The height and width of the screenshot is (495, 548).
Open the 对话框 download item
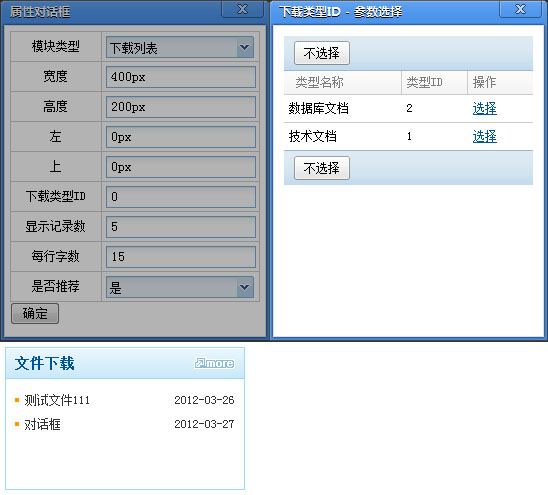pyautogui.click(x=42, y=424)
